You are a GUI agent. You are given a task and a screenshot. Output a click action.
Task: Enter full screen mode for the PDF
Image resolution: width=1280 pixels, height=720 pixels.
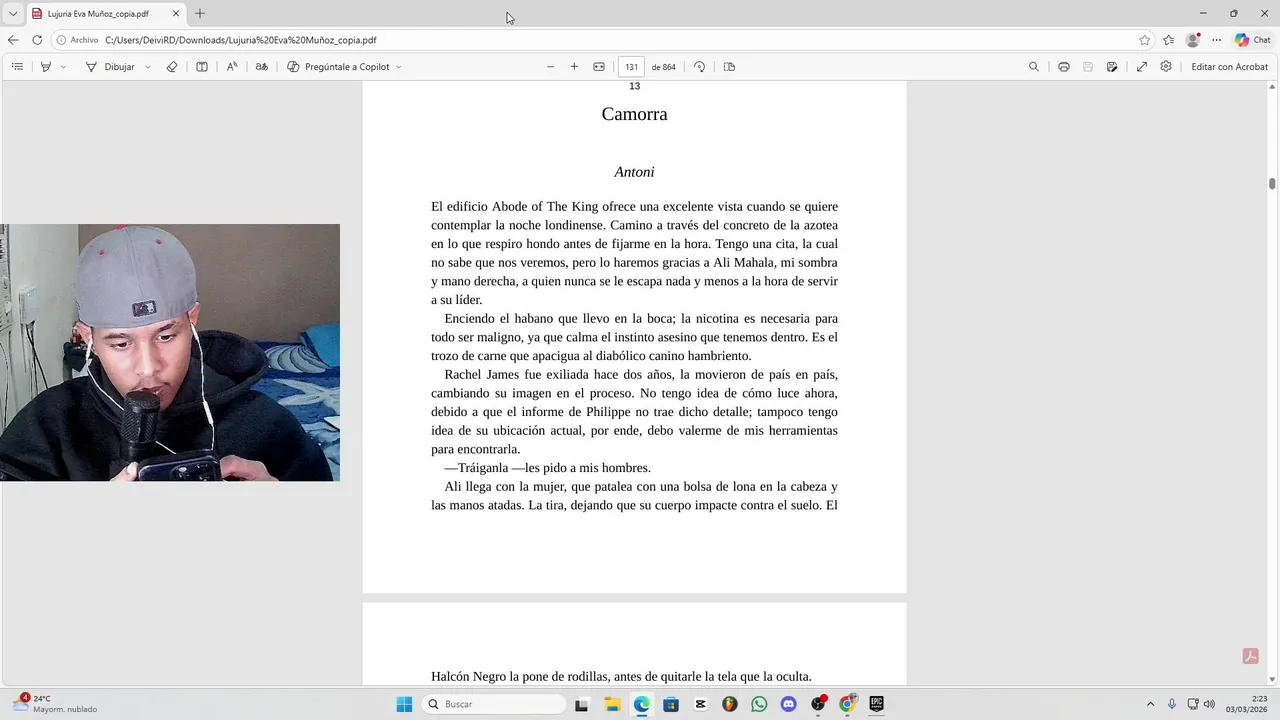(1142, 67)
